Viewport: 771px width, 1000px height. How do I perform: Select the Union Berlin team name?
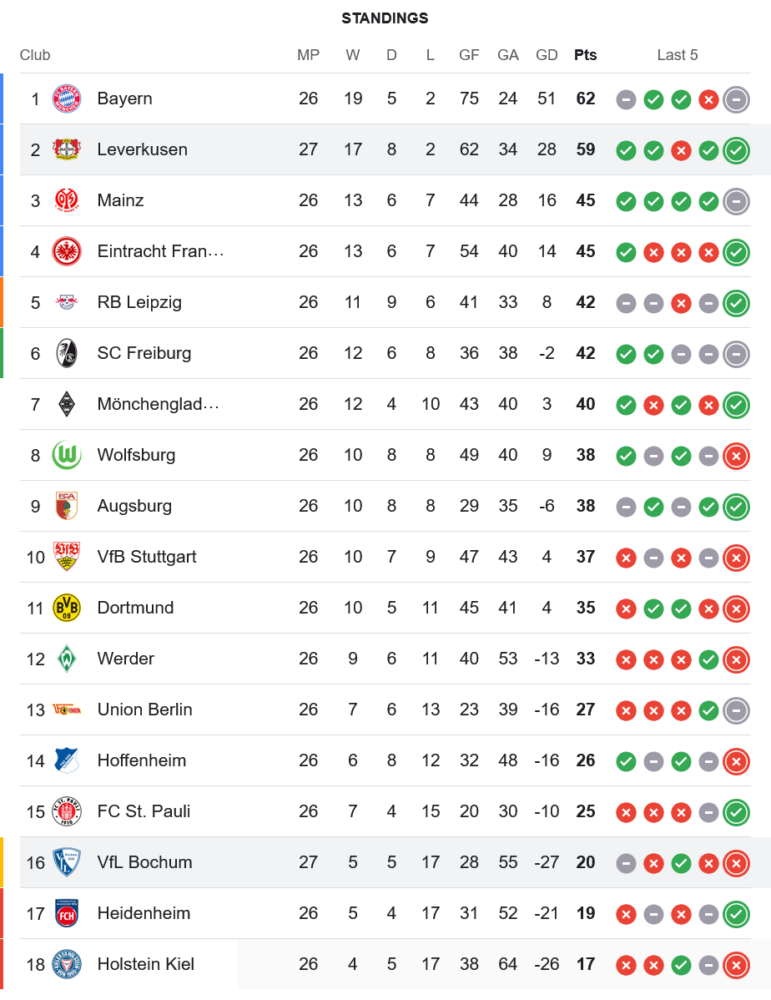[x=144, y=710]
